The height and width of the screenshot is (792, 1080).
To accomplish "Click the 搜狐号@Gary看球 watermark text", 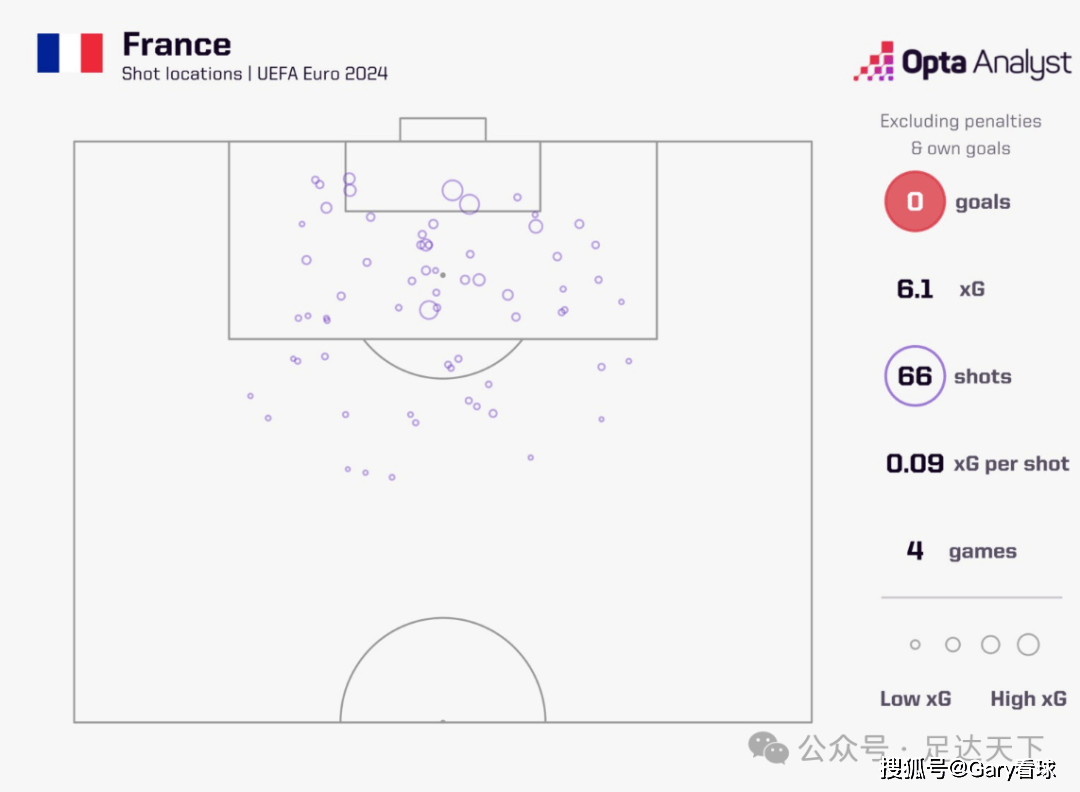I will (x=967, y=769).
